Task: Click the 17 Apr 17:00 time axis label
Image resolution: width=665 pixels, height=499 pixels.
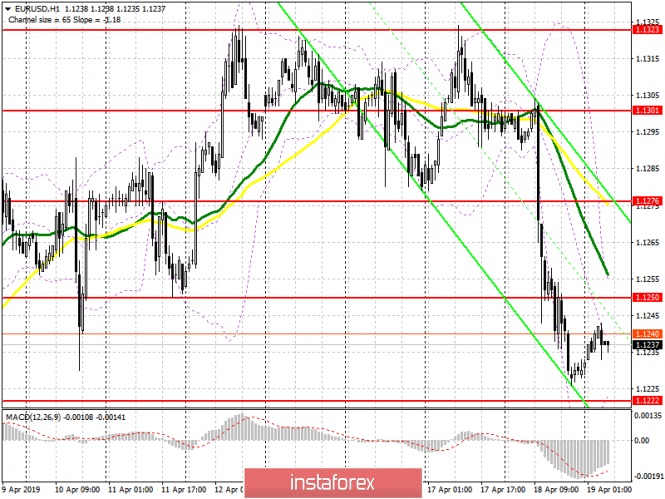Action: click(x=503, y=489)
